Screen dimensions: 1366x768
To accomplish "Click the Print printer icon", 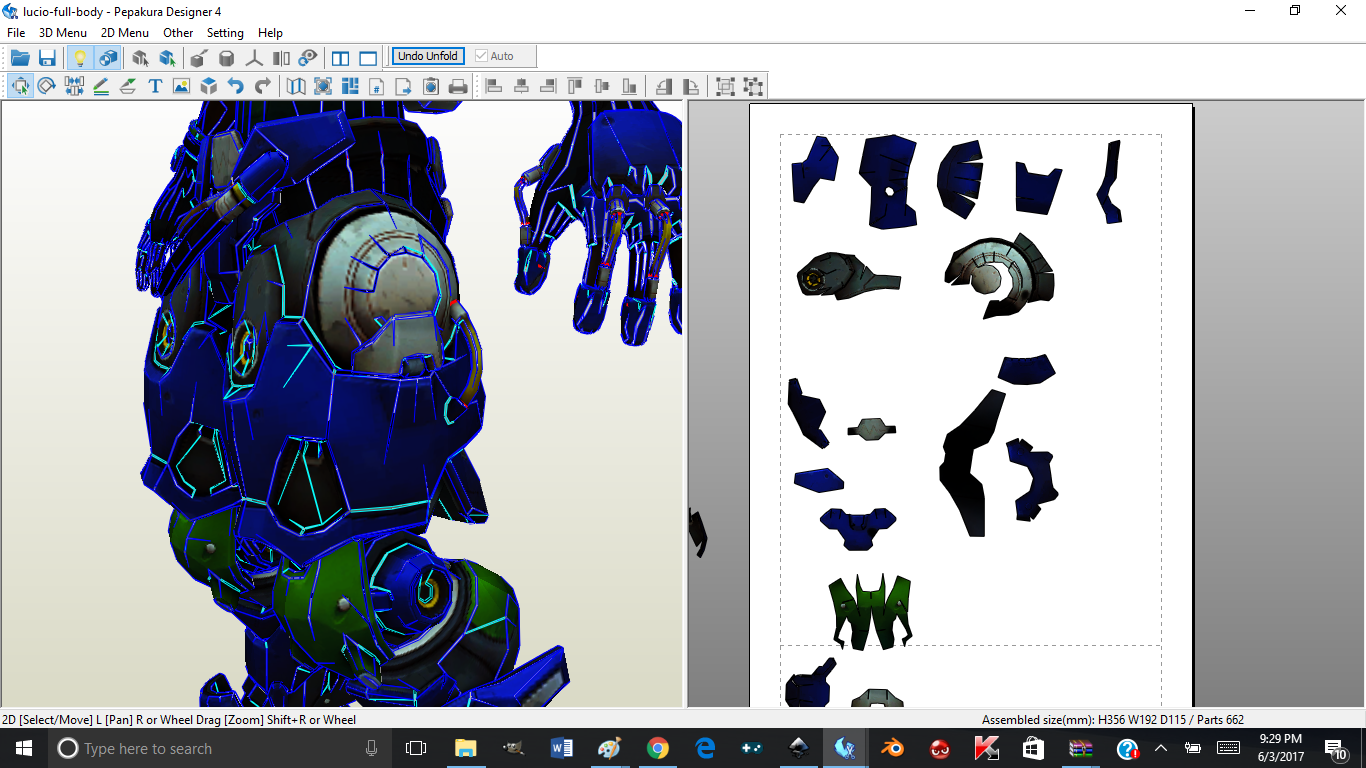I will click(x=458, y=86).
